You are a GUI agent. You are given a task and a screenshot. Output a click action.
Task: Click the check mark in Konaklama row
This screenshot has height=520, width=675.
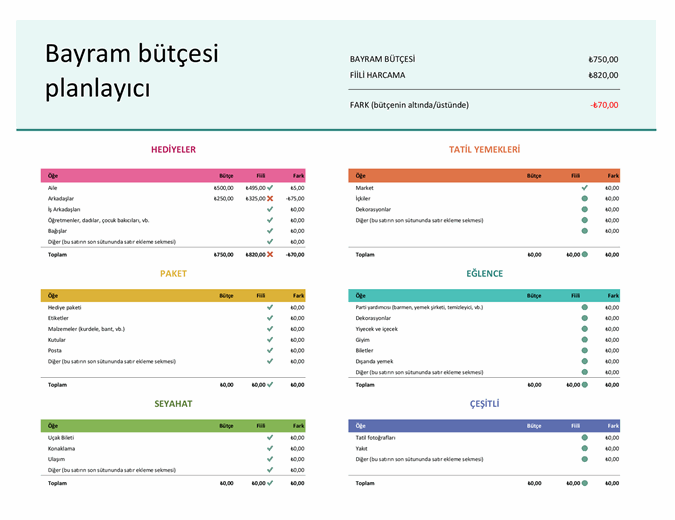click(x=270, y=448)
